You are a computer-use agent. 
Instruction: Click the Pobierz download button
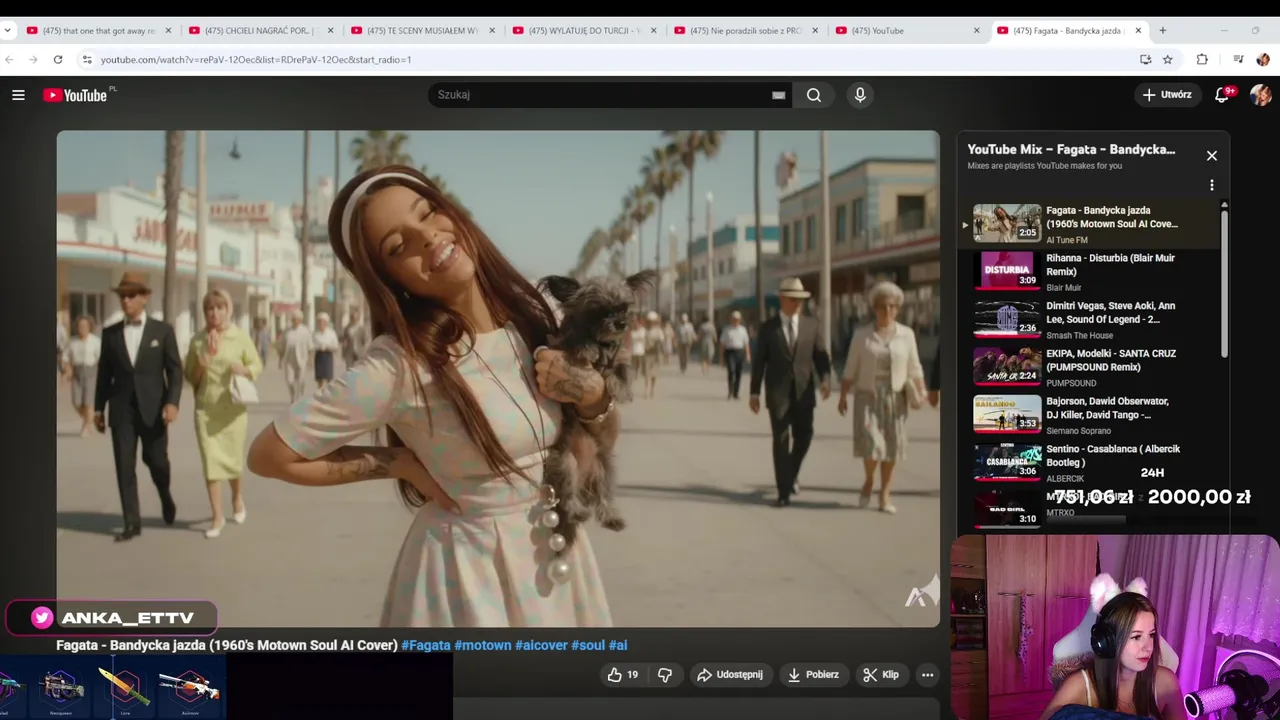813,675
